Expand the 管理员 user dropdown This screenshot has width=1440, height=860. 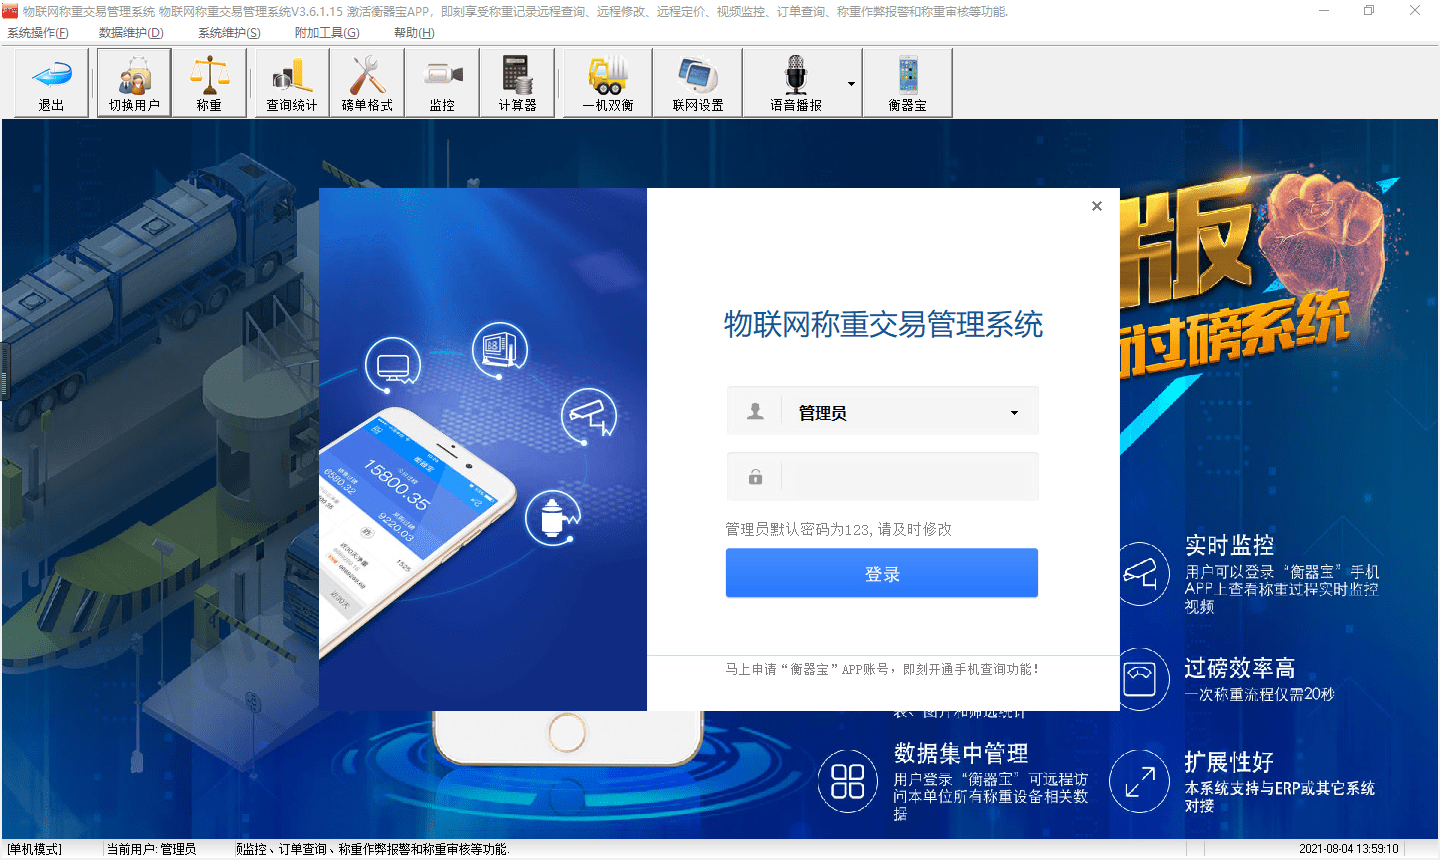point(1014,412)
